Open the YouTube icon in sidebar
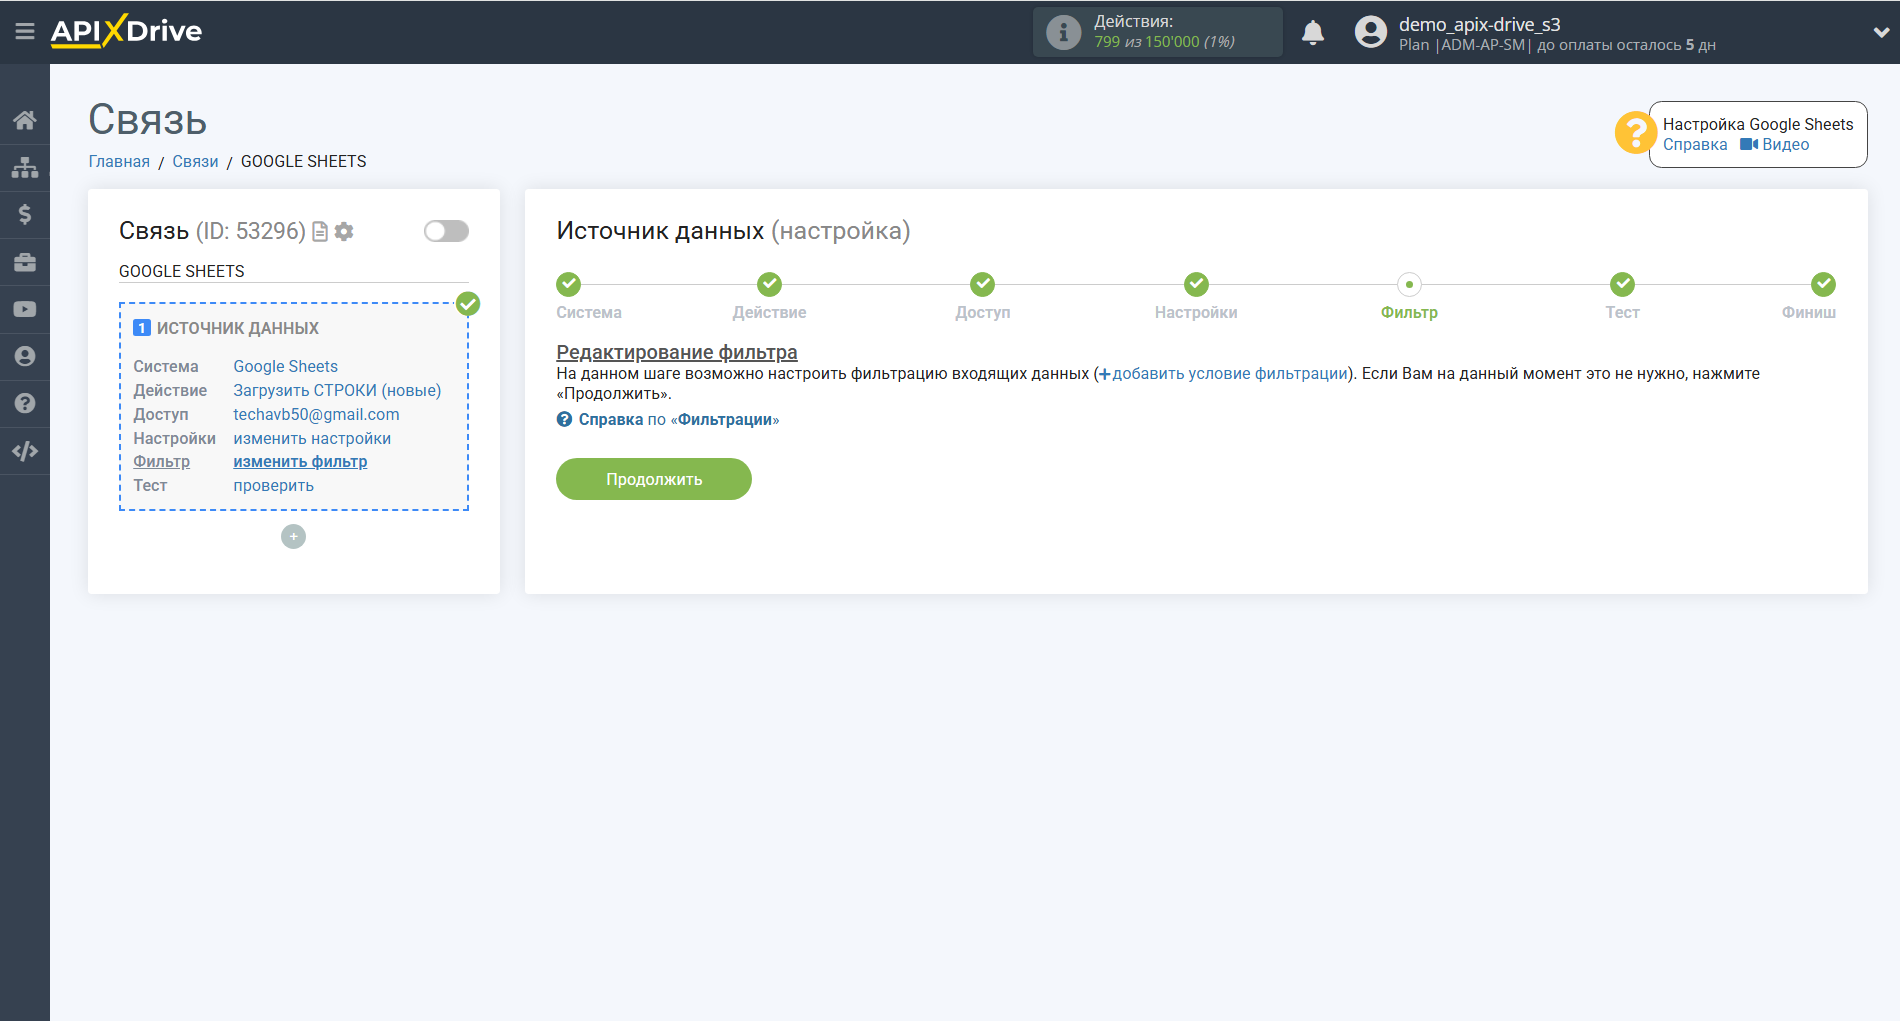Screen dimensions: 1900x1021 24,308
